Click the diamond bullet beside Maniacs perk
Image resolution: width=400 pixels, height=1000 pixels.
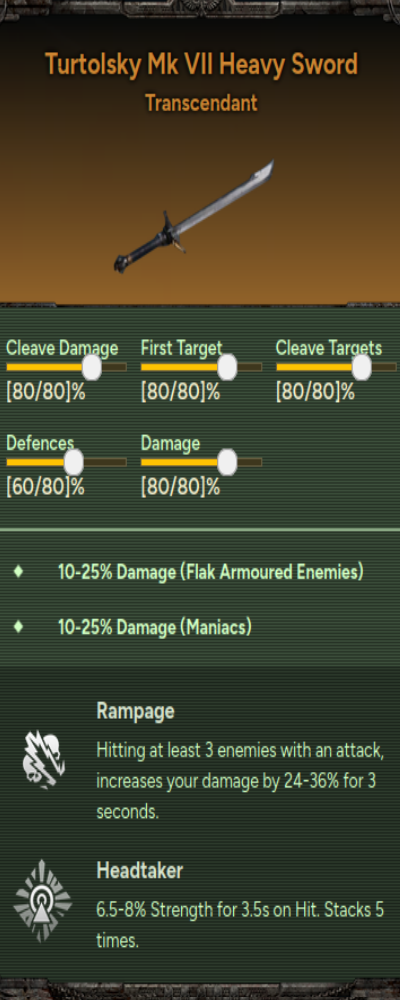click(x=19, y=626)
